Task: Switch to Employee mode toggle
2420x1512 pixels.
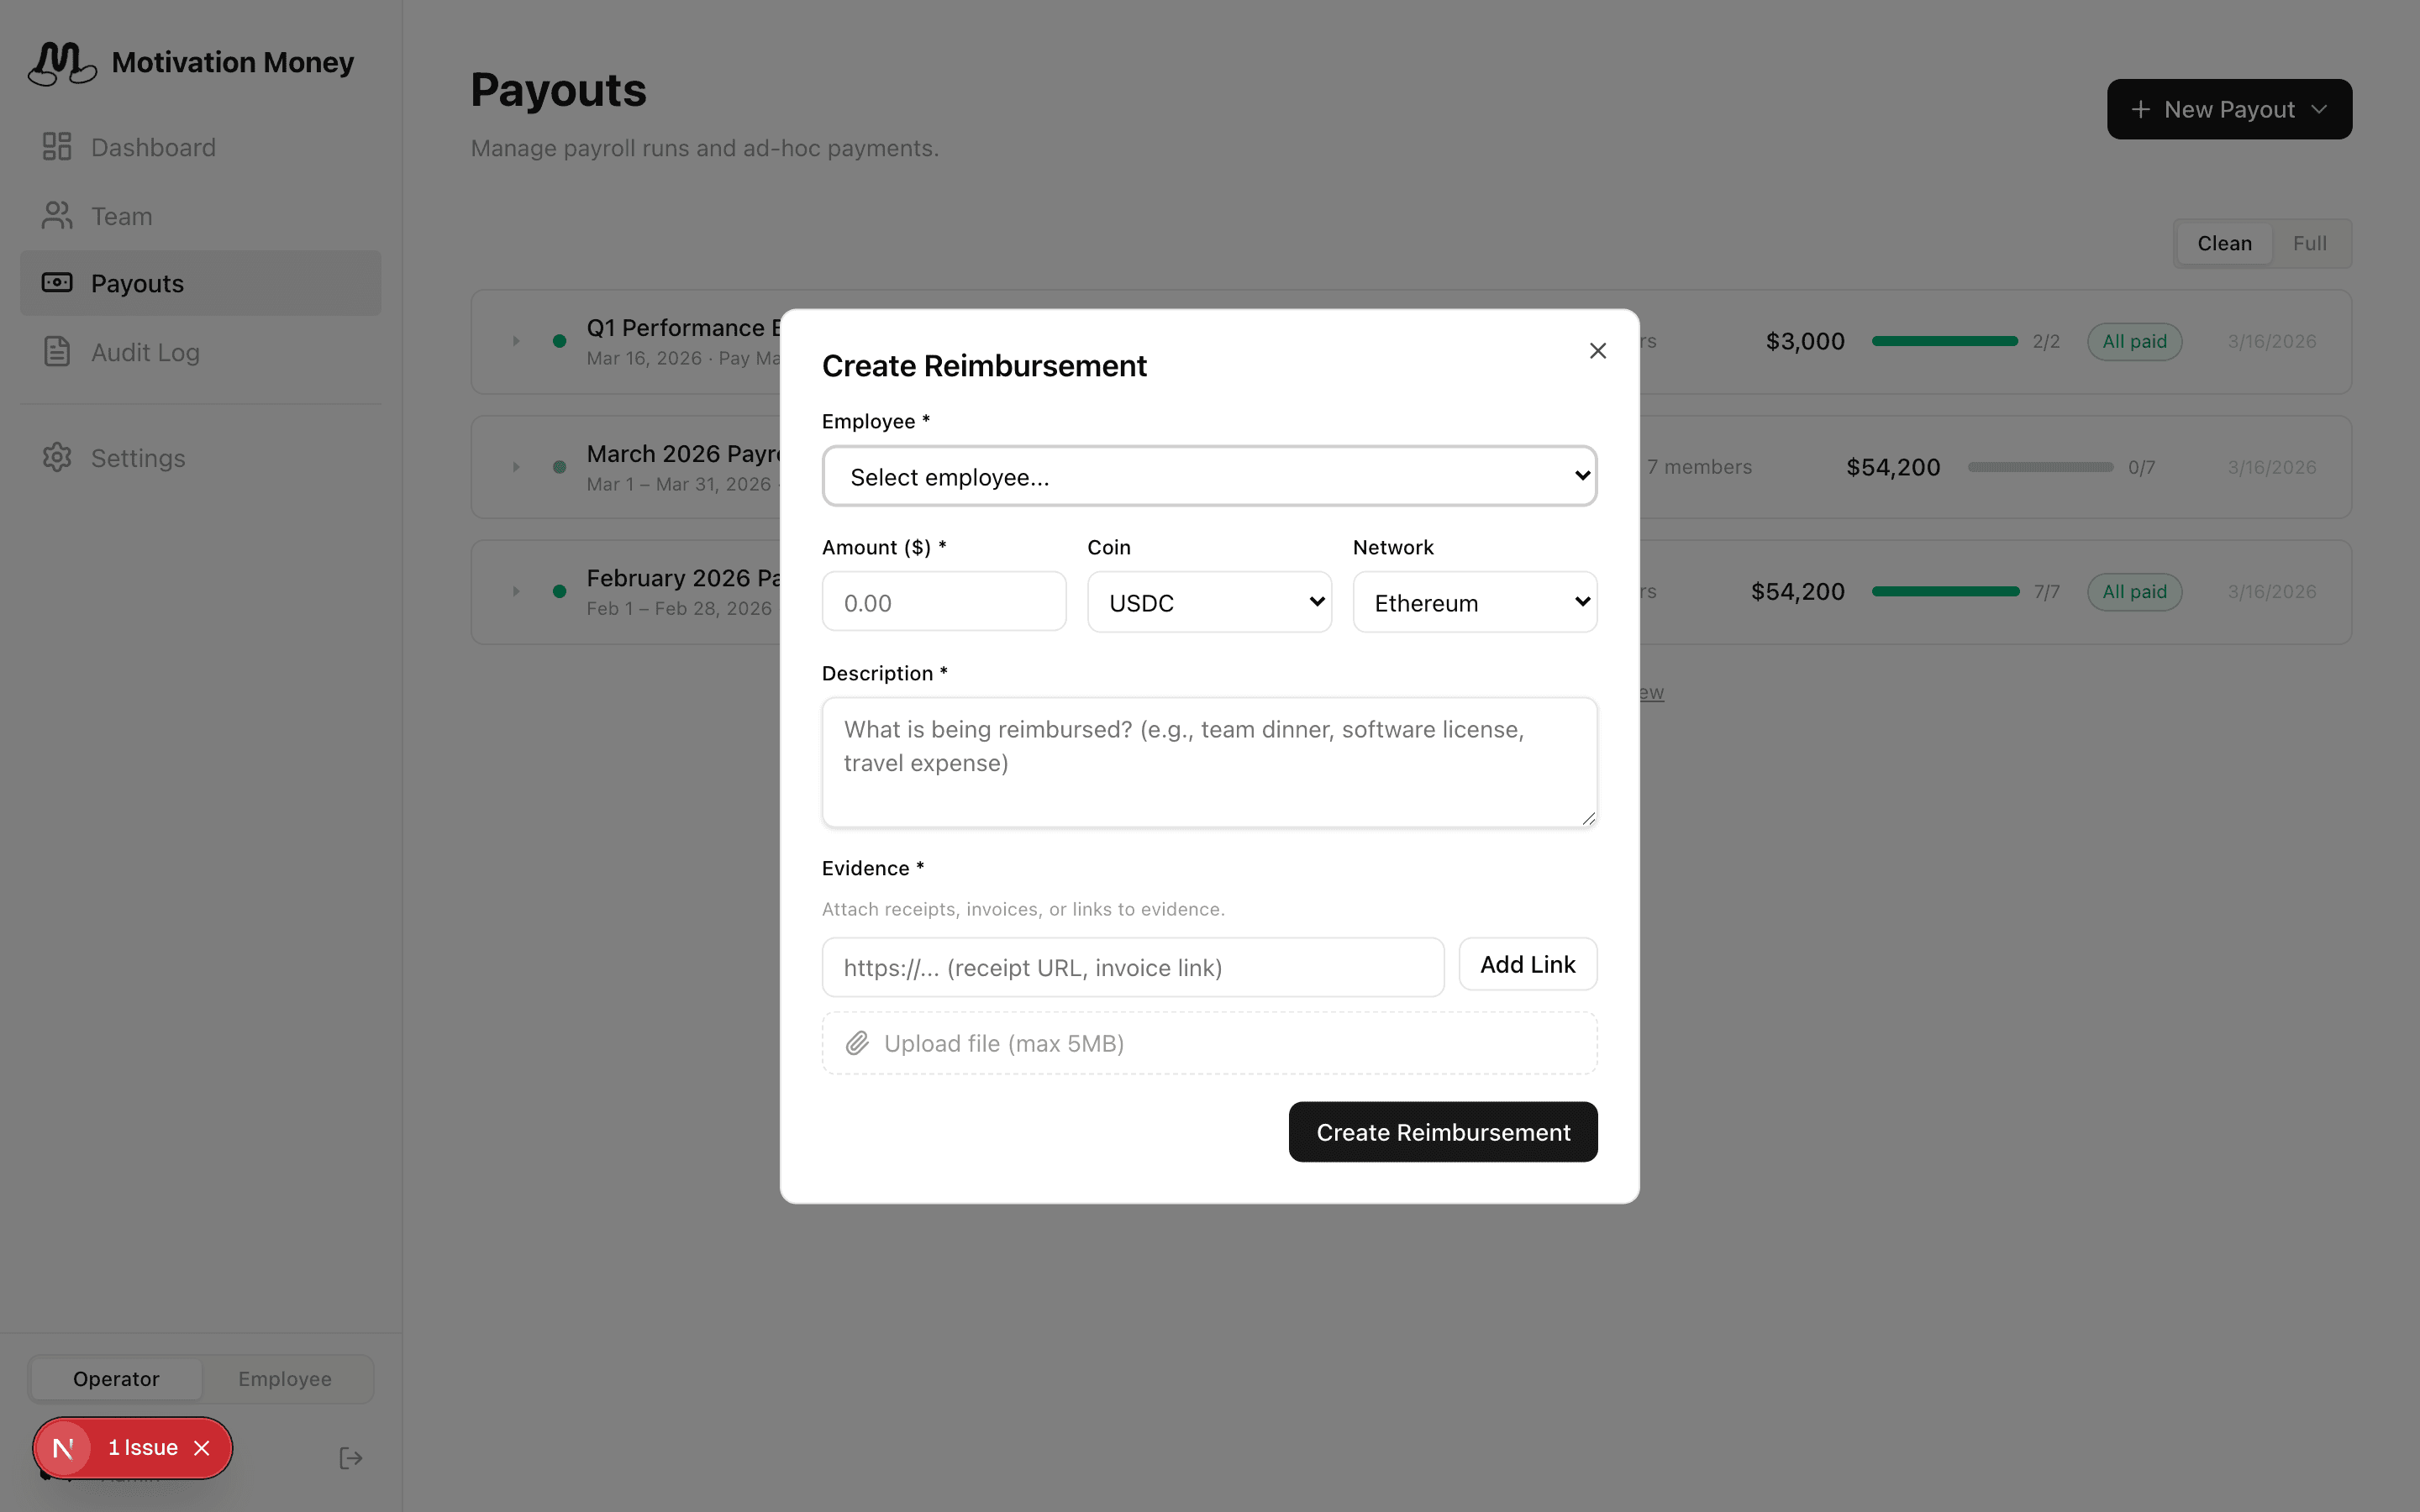Action: (285, 1379)
